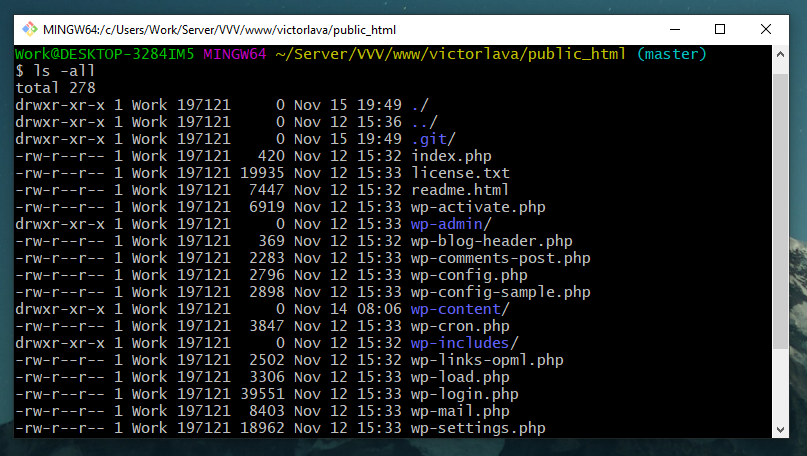Viewport: 807px width, 456px height.
Task: Click file size '18962' of wp-settings.php
Action: point(262,428)
